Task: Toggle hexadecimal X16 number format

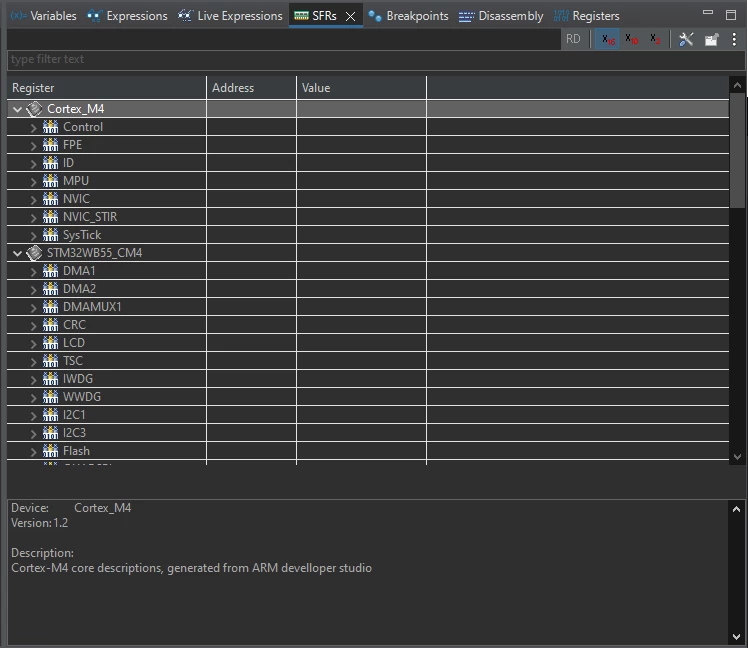Action: 608,39
